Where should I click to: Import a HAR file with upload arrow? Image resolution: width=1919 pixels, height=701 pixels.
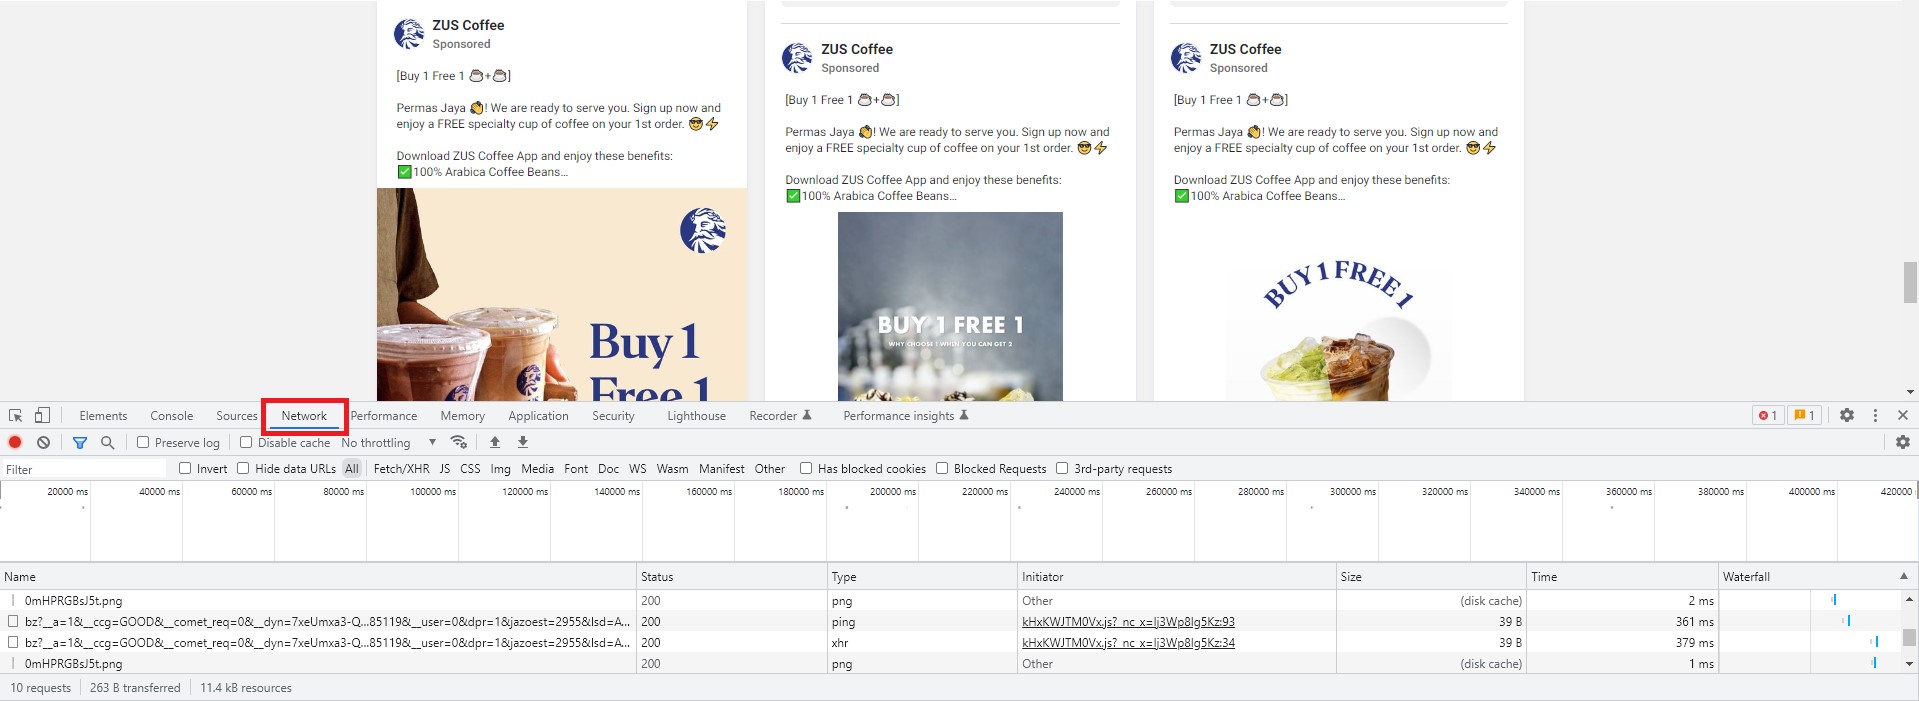pyautogui.click(x=495, y=442)
